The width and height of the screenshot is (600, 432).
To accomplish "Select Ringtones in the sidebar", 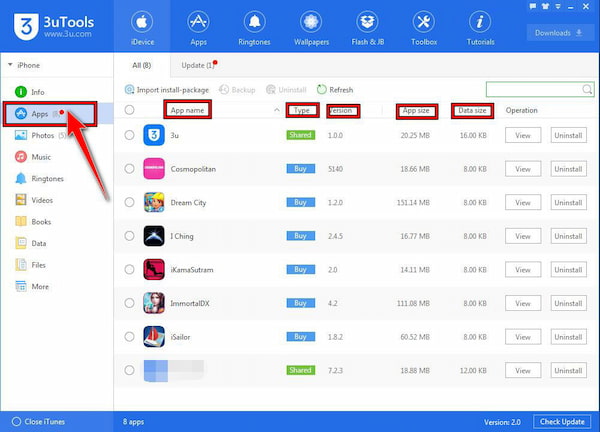I will click(x=39, y=179).
